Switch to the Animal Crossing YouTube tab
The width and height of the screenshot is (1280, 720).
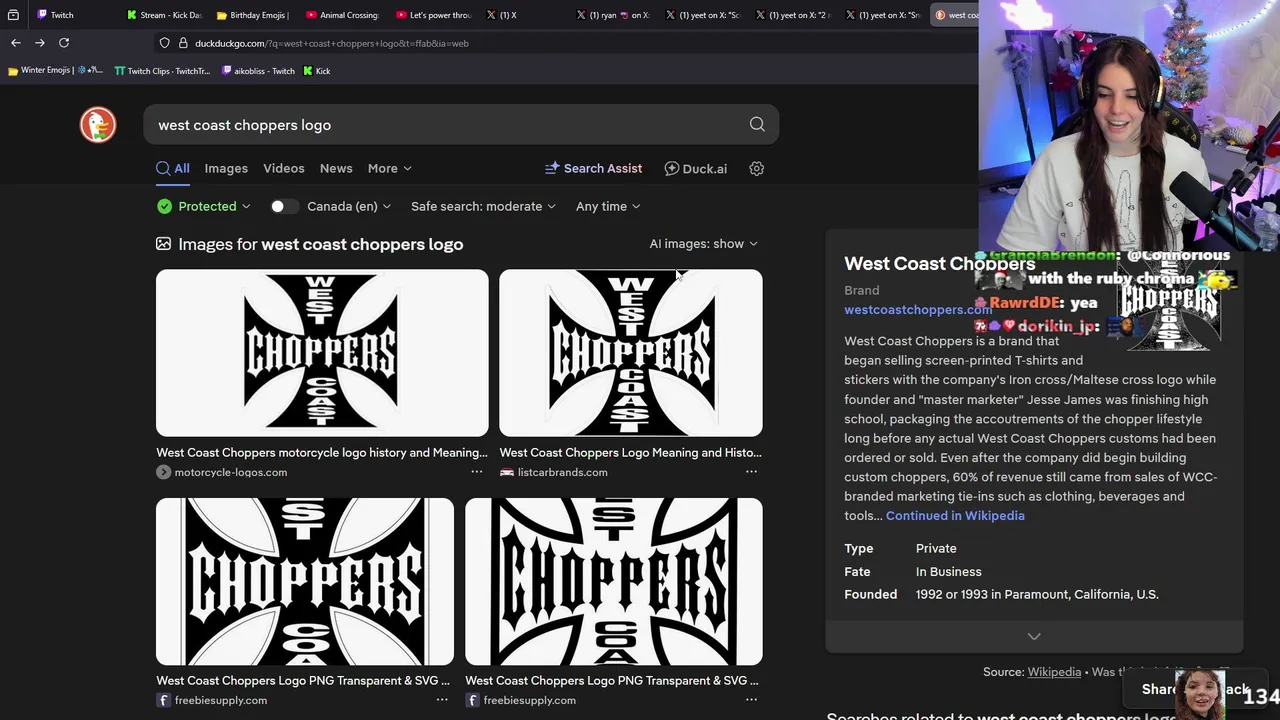(342, 15)
